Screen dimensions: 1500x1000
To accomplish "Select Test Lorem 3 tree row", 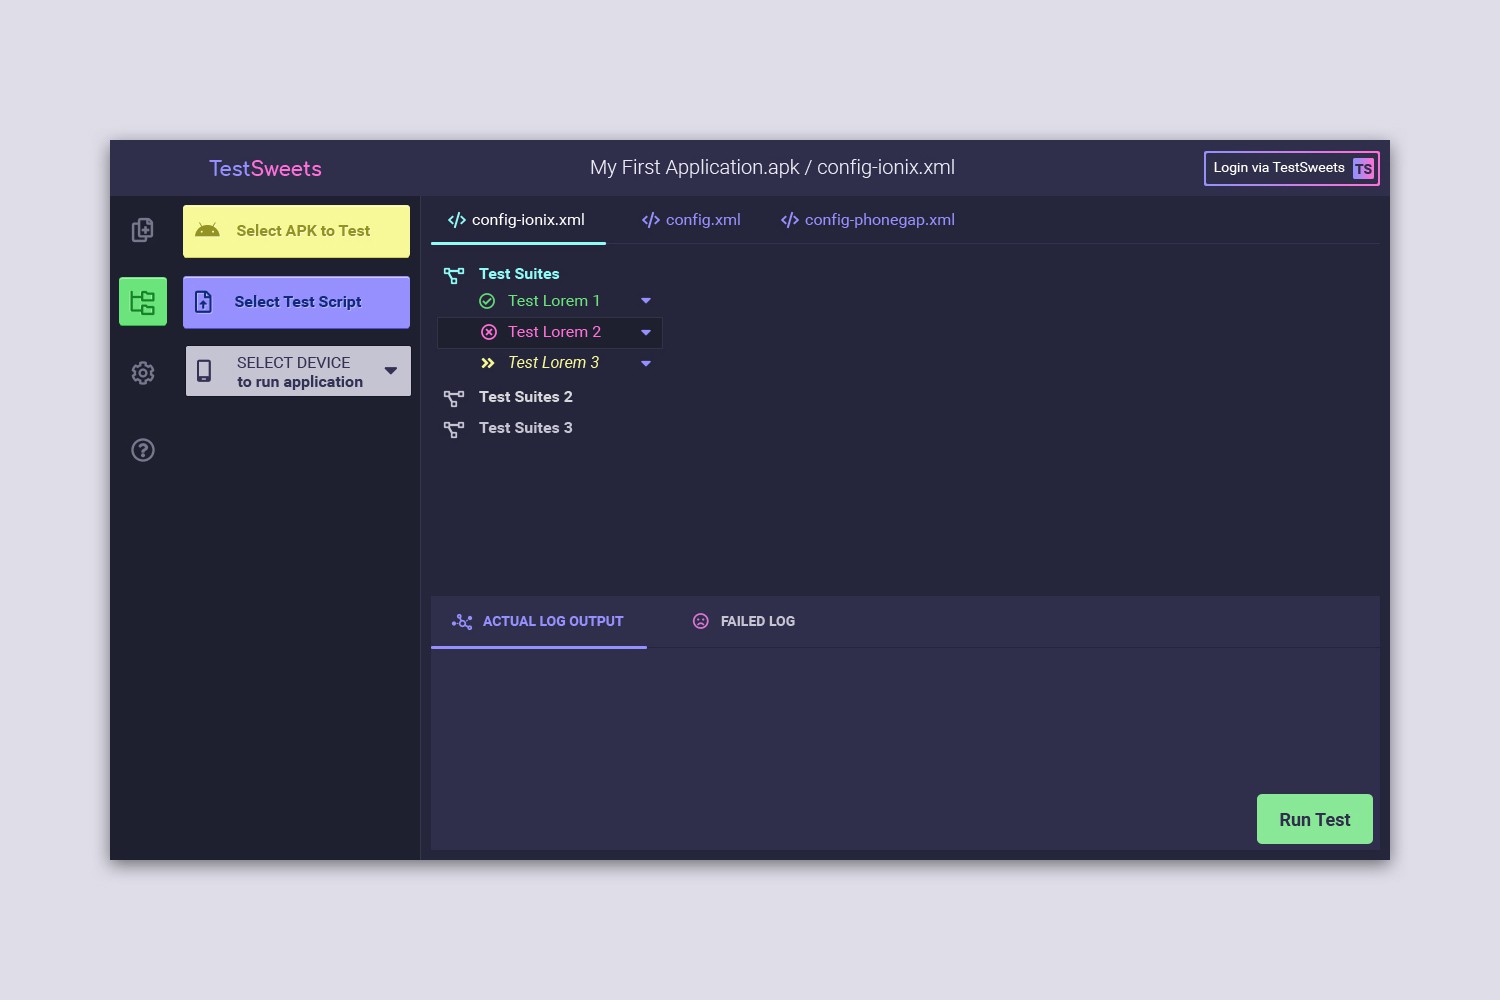I will (550, 363).
